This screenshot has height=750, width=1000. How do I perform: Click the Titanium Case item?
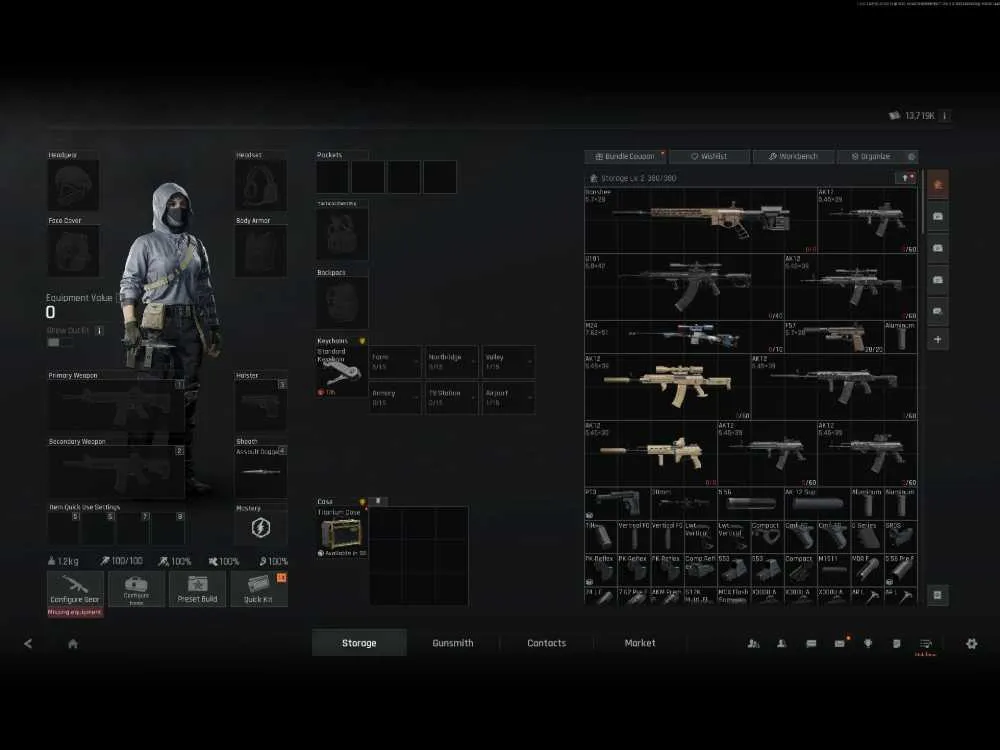[x=342, y=533]
